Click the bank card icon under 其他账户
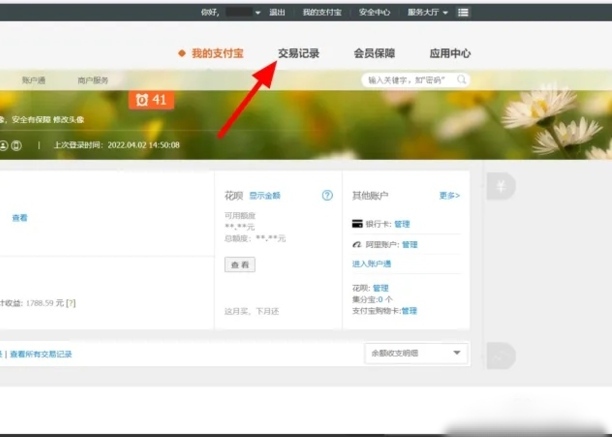Image resolution: width=612 pixels, height=437 pixels. pyautogui.click(x=358, y=225)
